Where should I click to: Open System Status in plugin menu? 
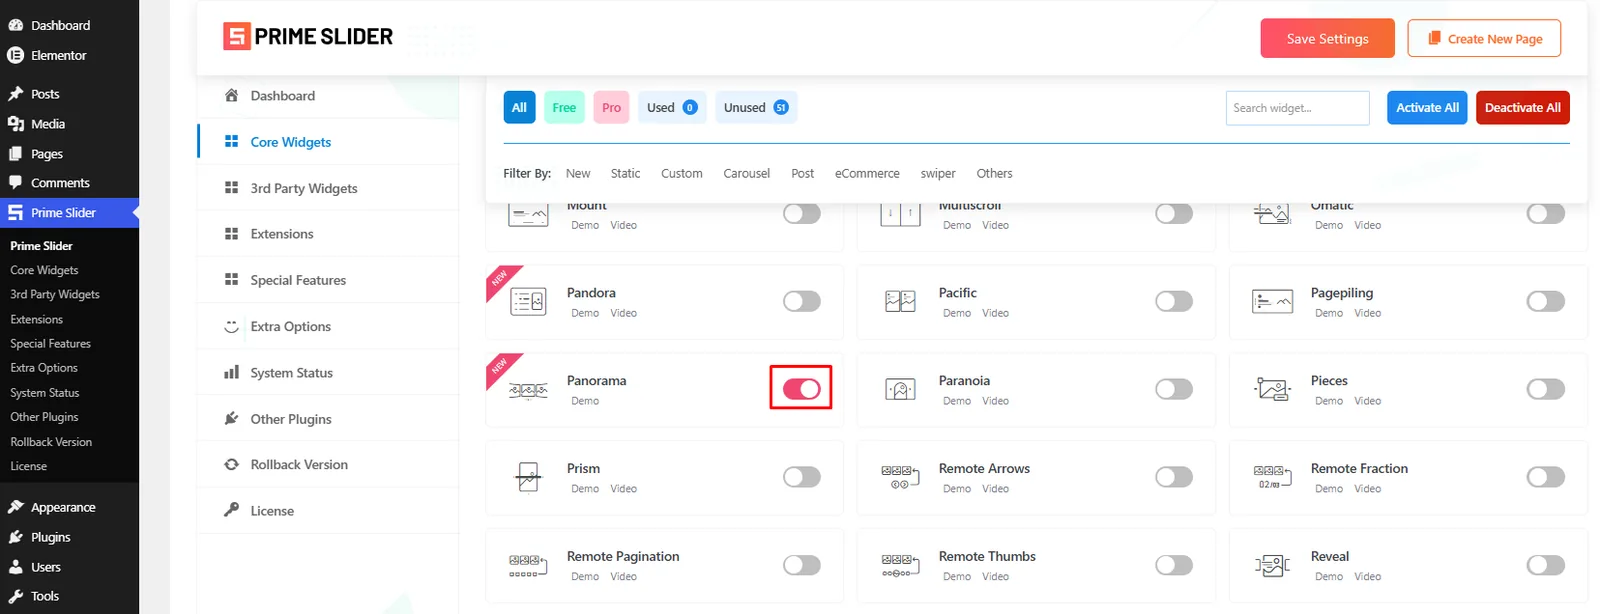point(328,373)
